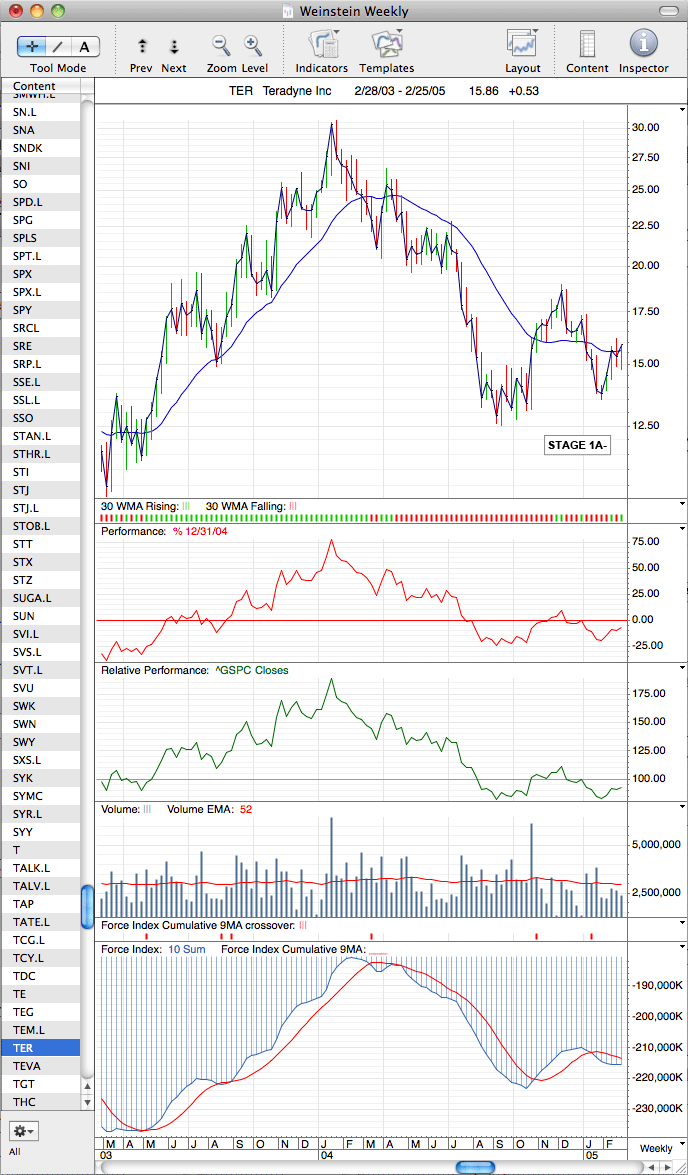
Task: Select the crosshair tool mode
Action: (31, 46)
